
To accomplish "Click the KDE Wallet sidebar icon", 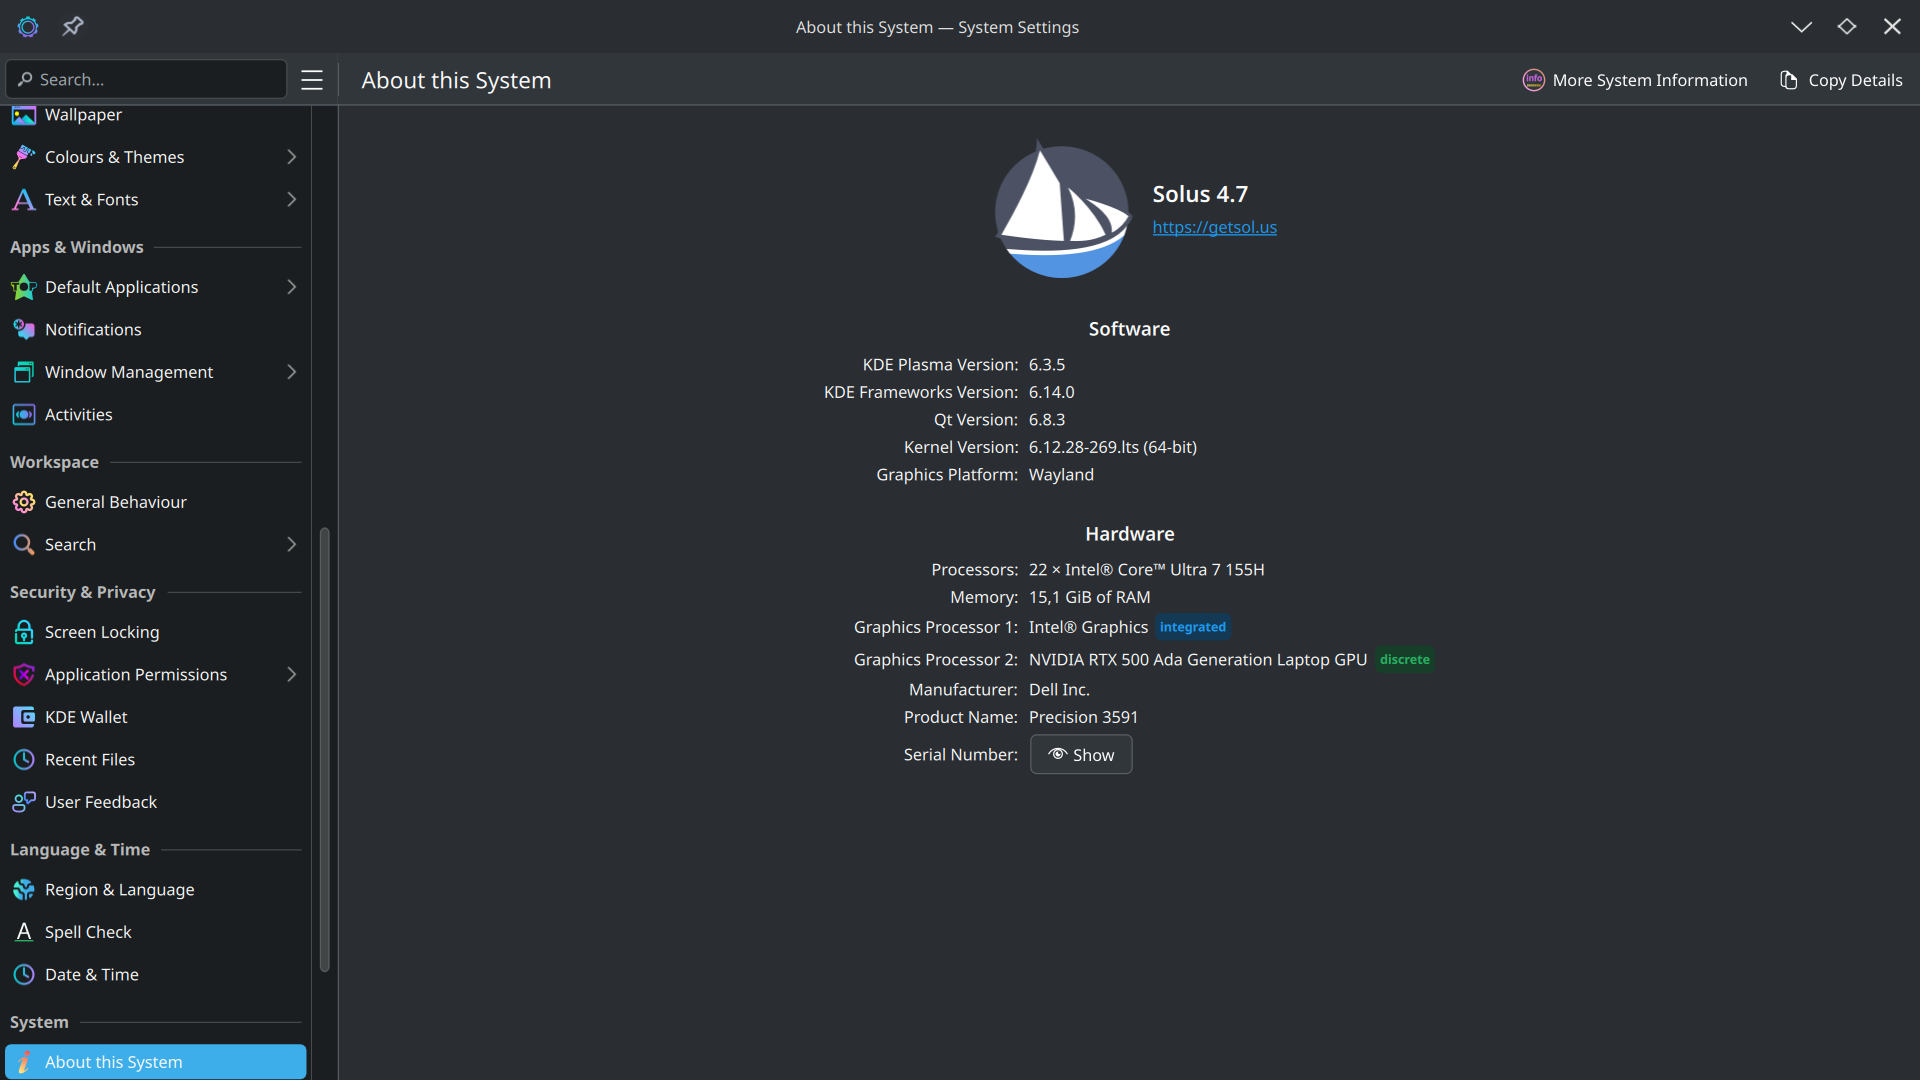I will [24, 717].
